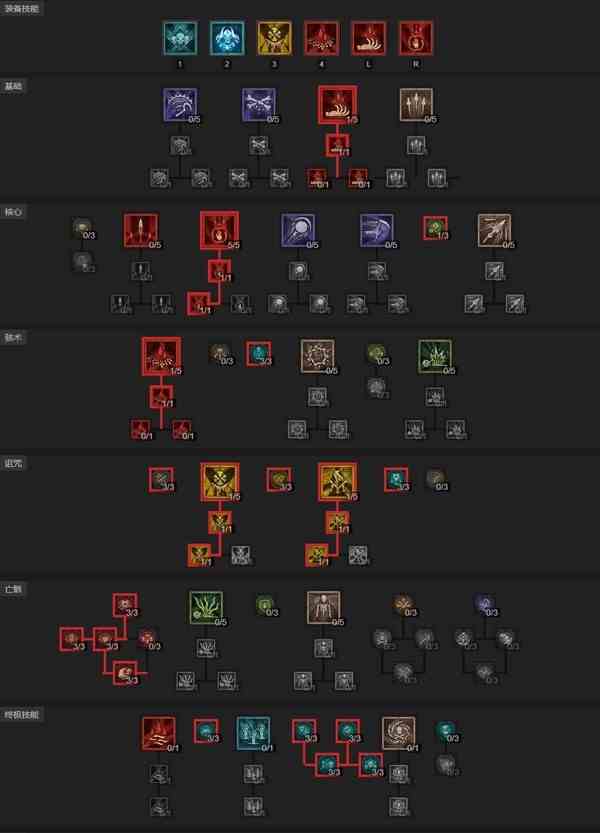Screen dimensions: 600x833
Task: Click the 装备技能 header label
Action: 22,8
